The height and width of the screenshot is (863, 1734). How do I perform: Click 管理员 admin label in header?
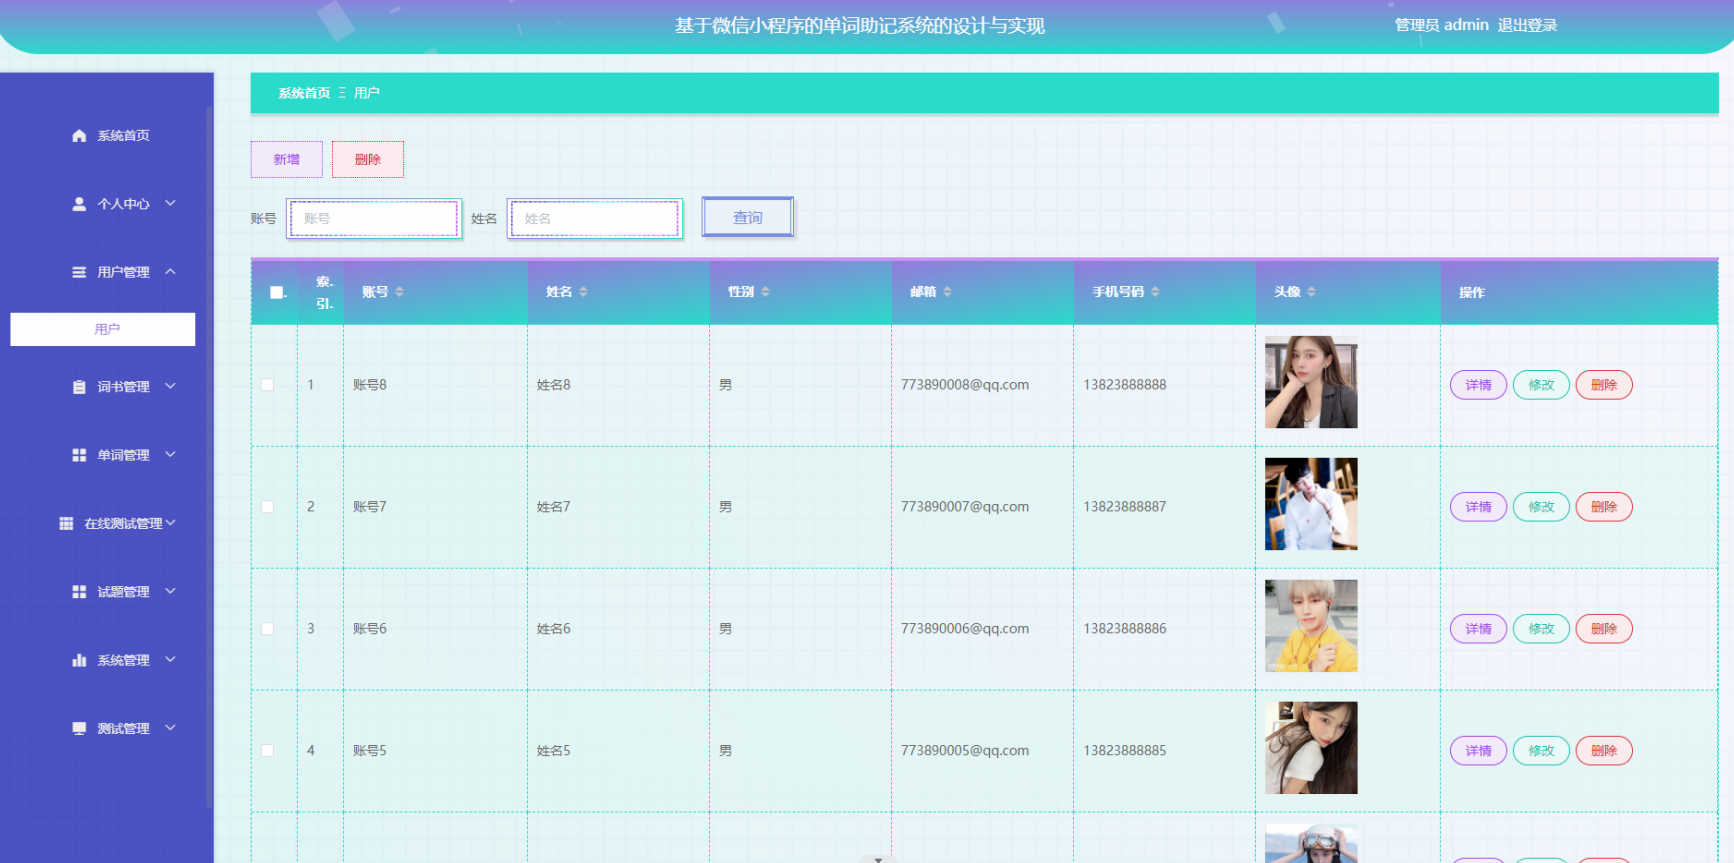tap(1441, 25)
